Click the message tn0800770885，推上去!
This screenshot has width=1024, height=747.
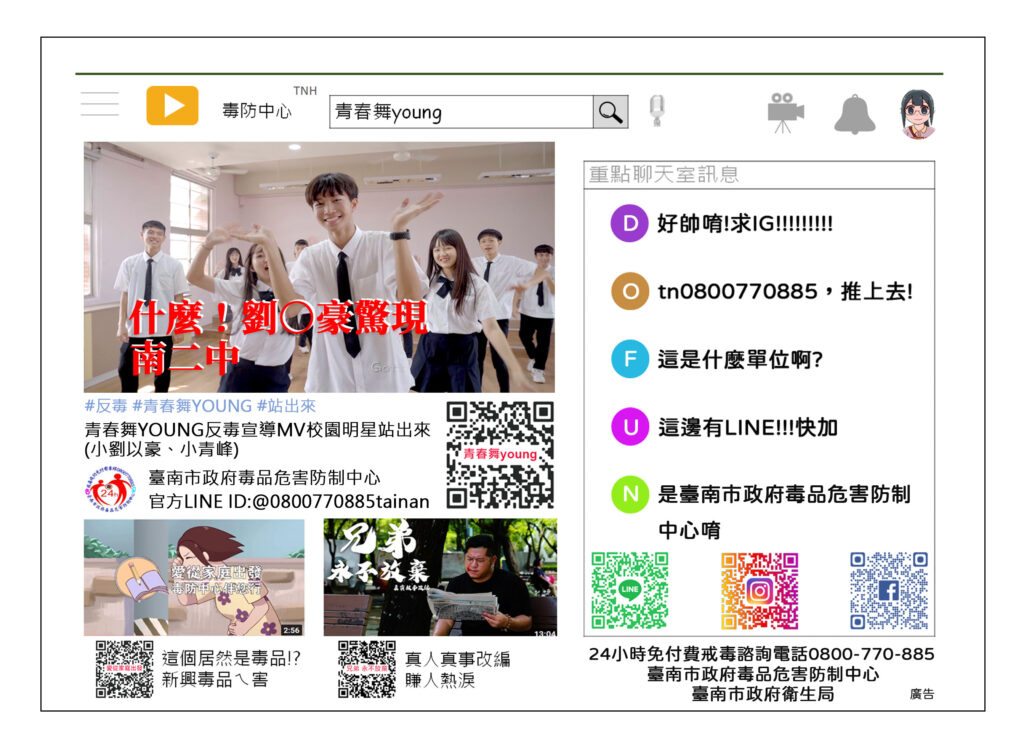pos(785,291)
